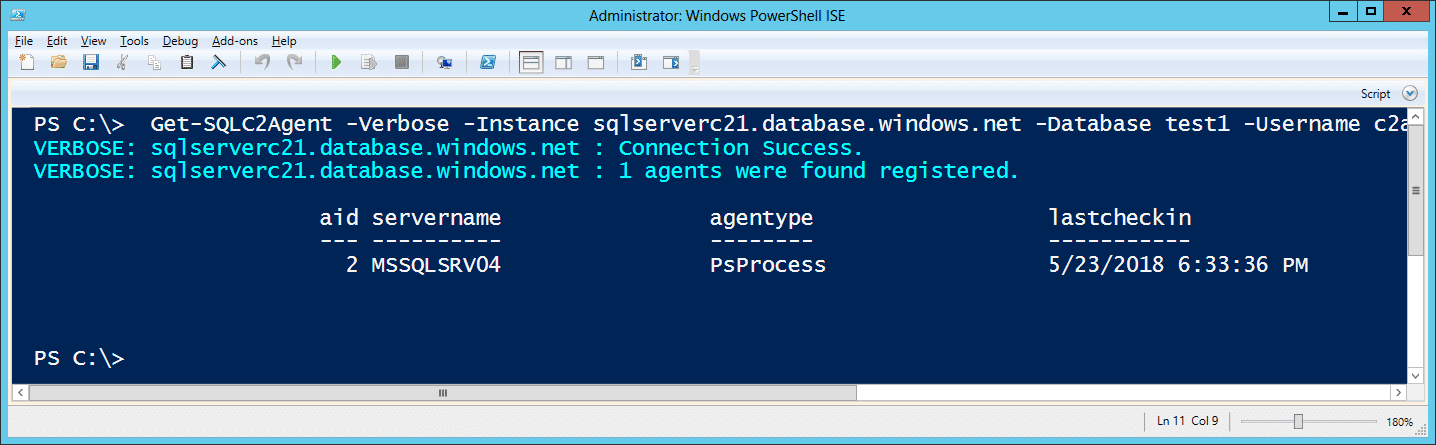Click the Show Command Add-on button
1436x445 pixels.
pos(671,63)
